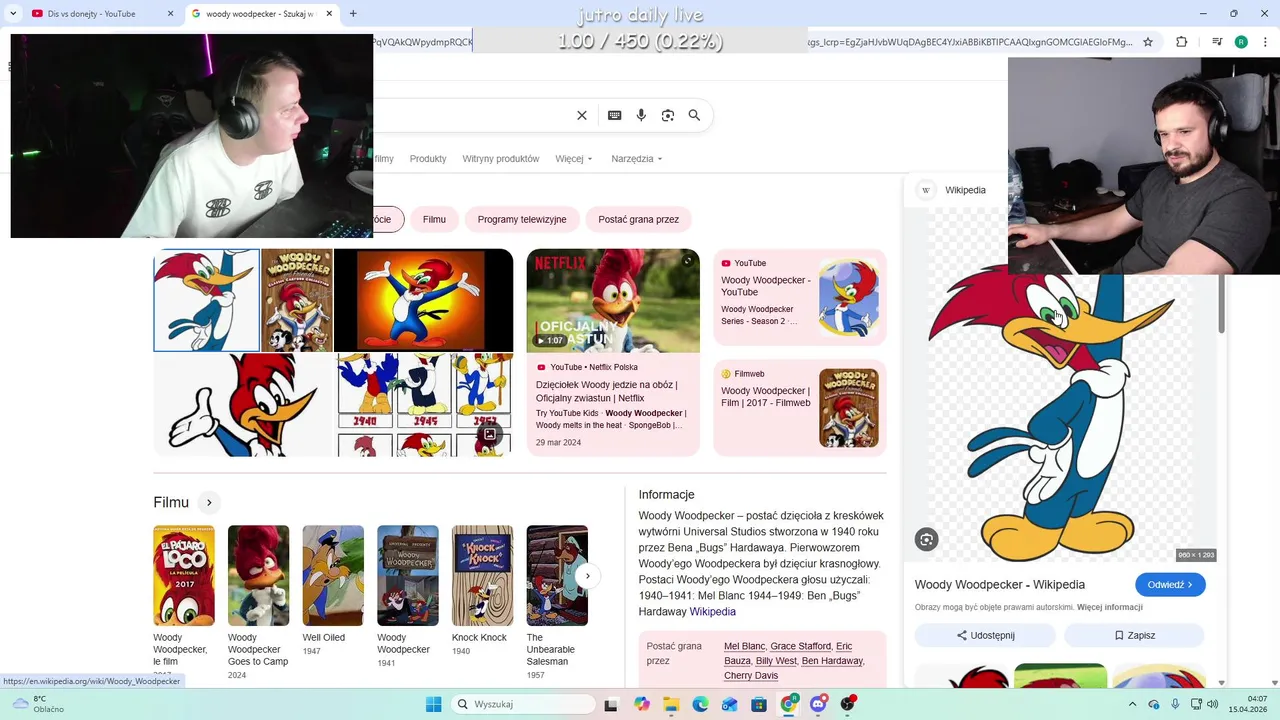Show hidden system tray icons

click(1133, 704)
